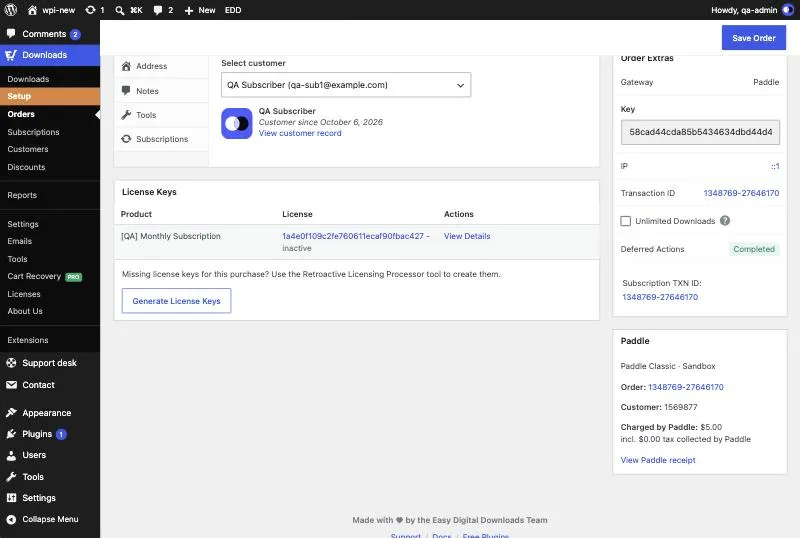Click the New content plus icon
The width and height of the screenshot is (800, 538).
click(189, 10)
